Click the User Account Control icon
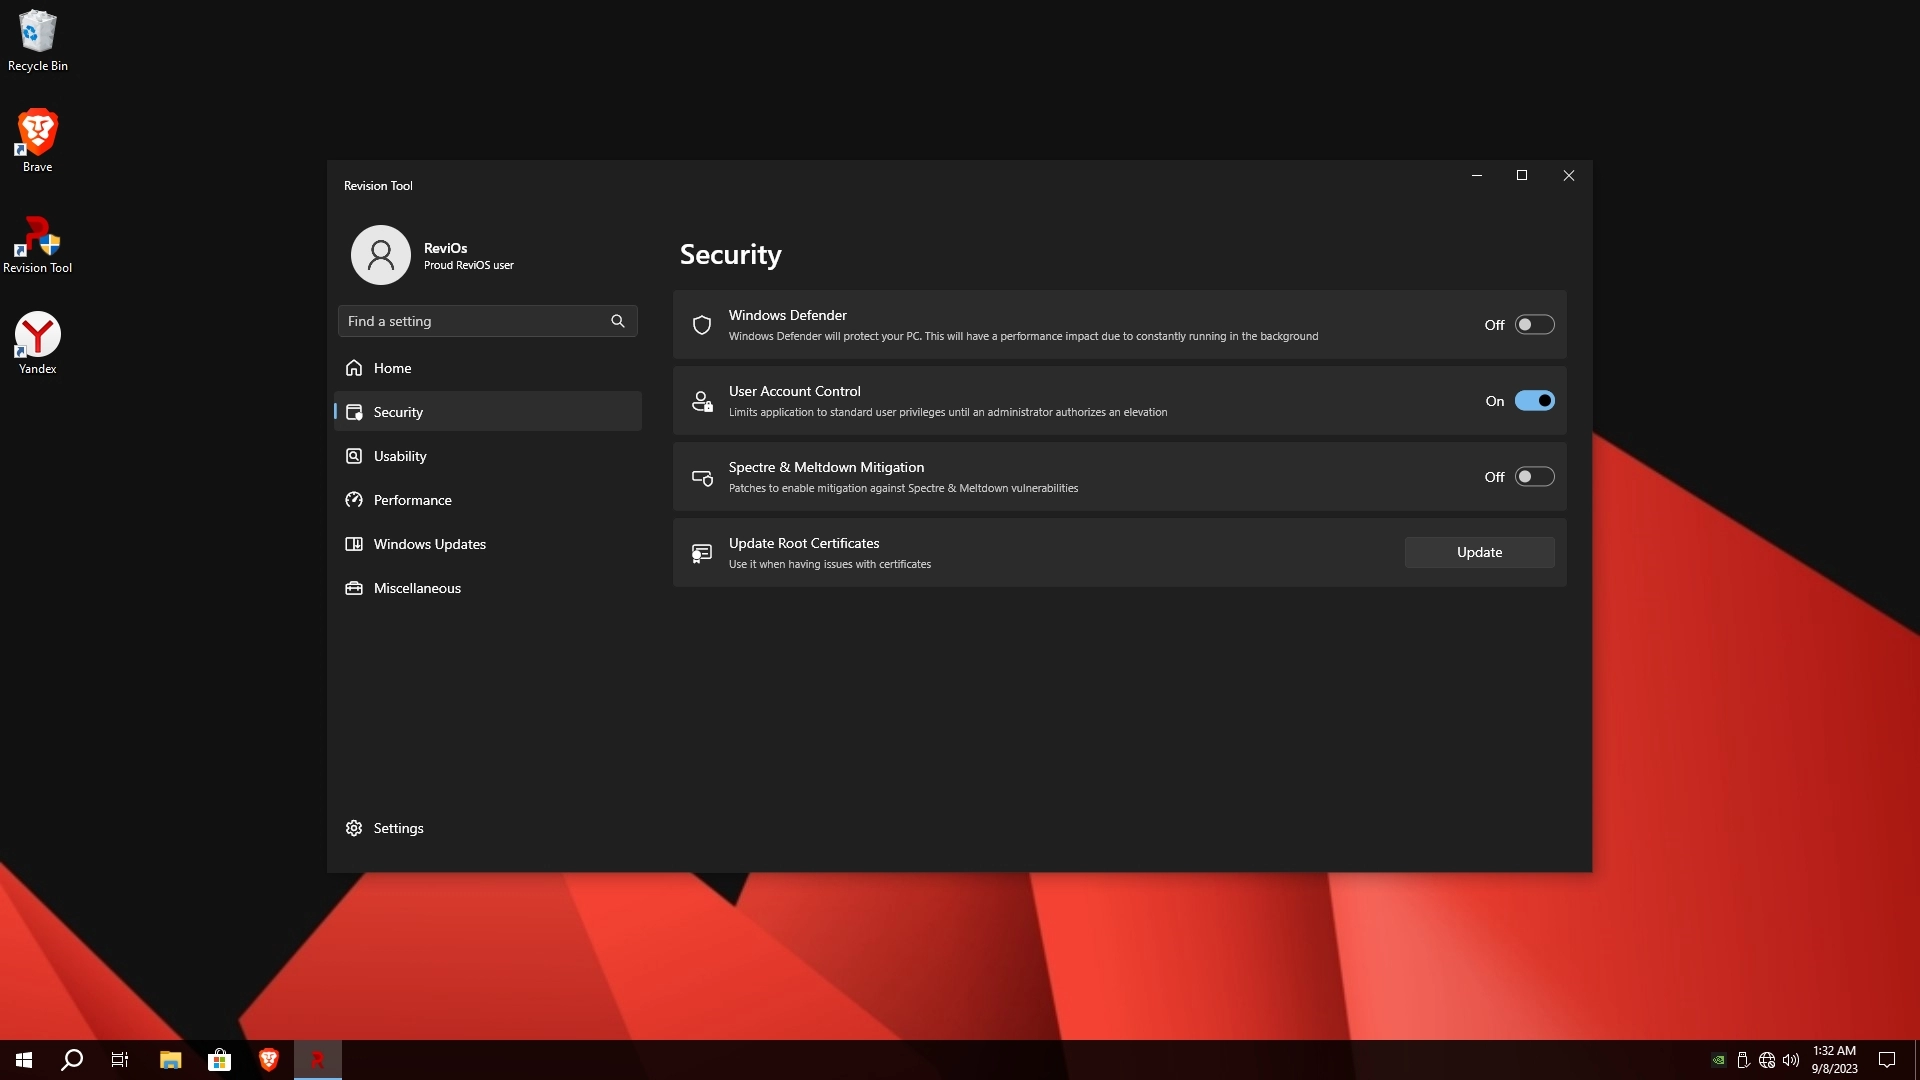 pos(702,401)
